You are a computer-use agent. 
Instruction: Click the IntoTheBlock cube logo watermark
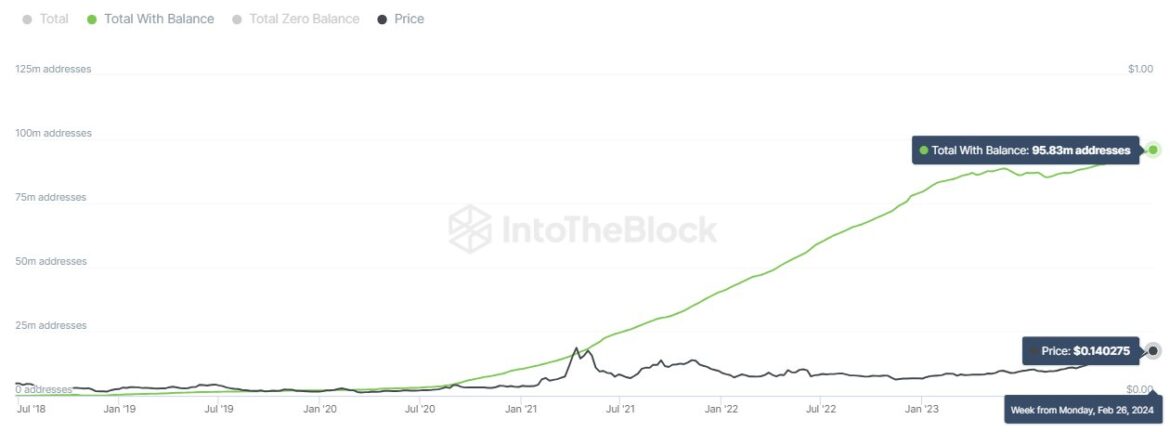click(469, 229)
